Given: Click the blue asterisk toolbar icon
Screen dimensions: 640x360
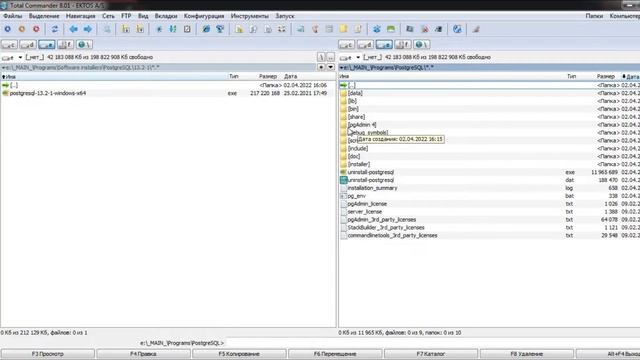Looking at the screenshot, I should click(x=159, y=29).
